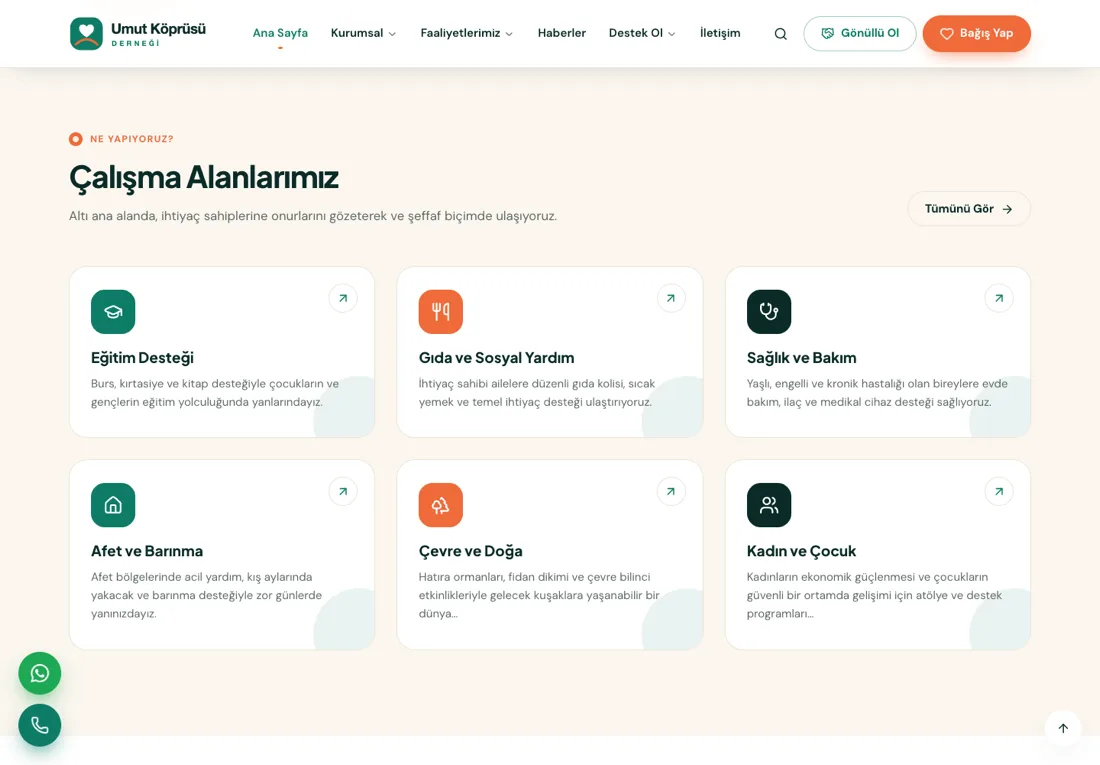This screenshot has height=765, width=1100.
Task: Click the fork and knife icon
Action: [x=441, y=312]
